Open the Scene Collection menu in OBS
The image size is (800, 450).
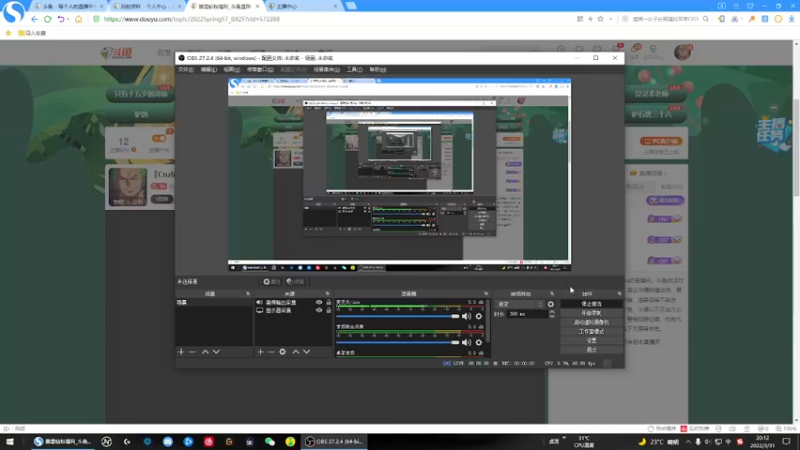tap(327, 69)
